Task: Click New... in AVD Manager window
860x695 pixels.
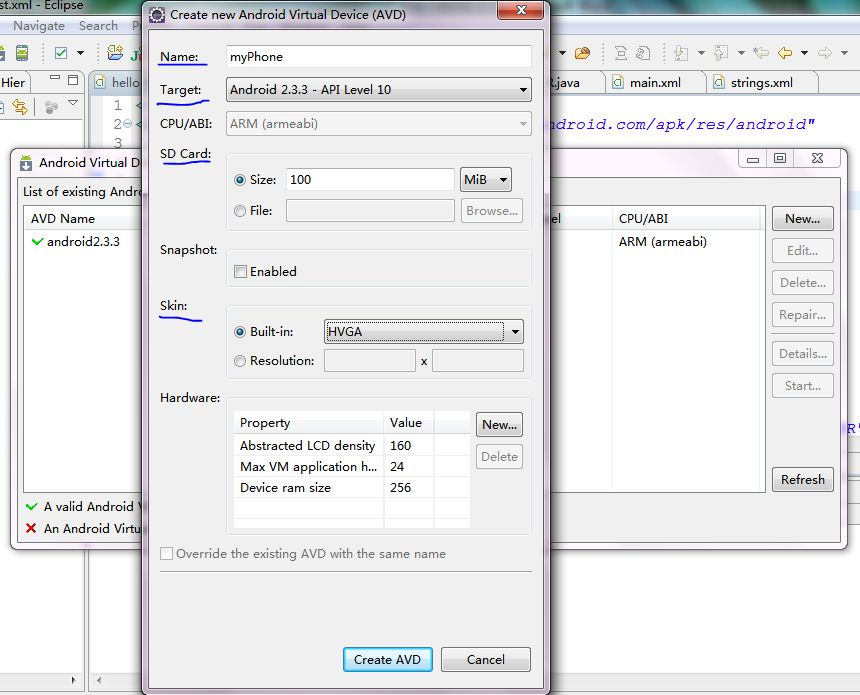Action: point(802,218)
